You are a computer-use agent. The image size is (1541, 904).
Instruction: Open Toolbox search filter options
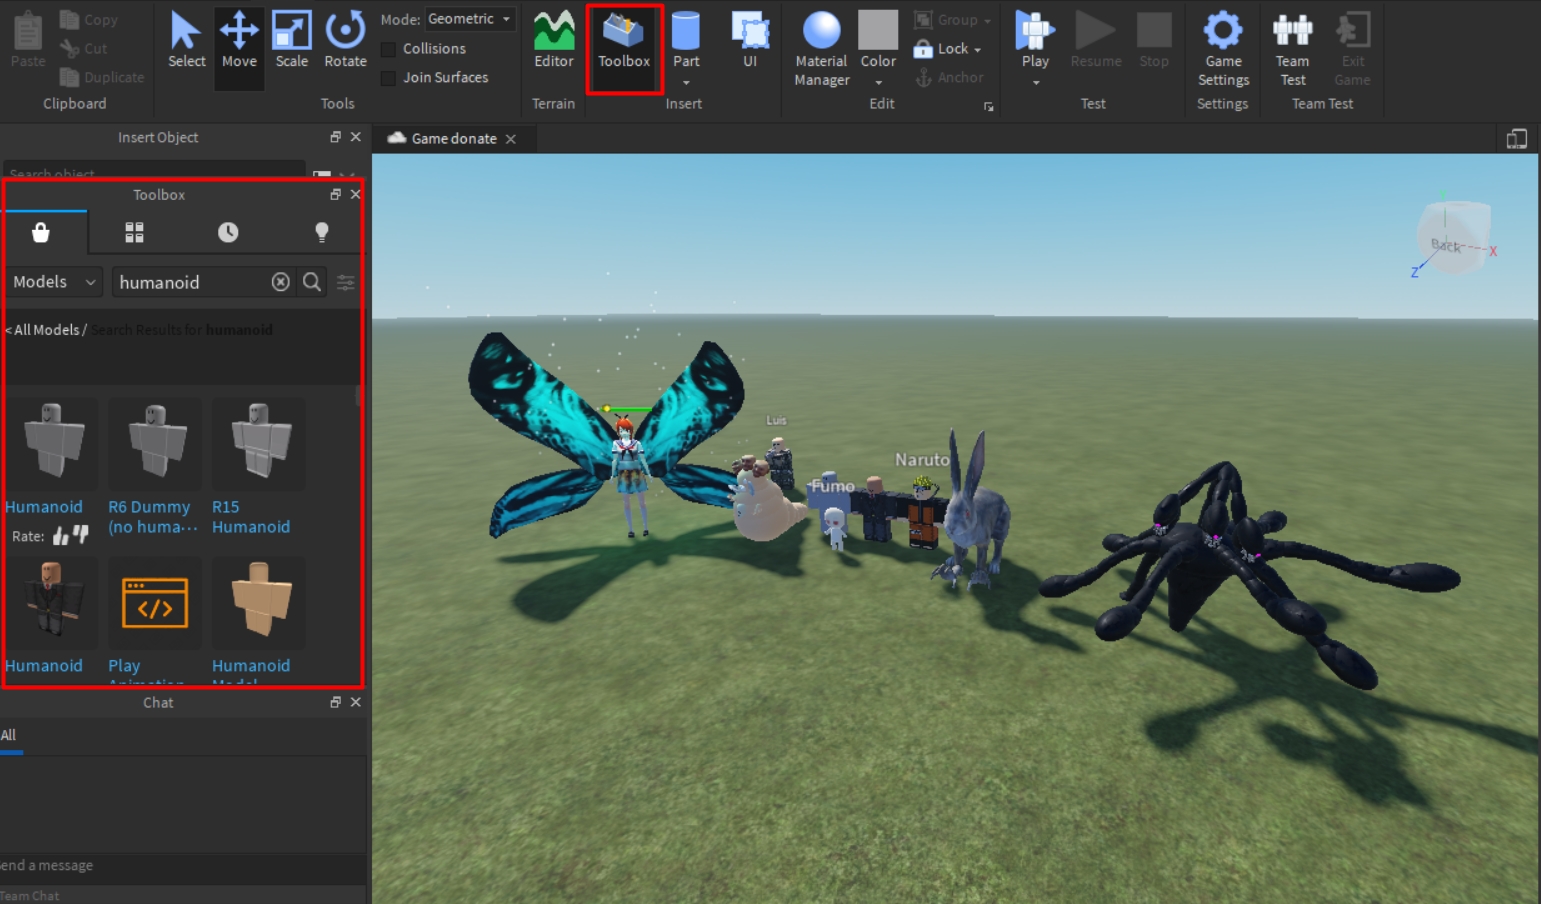coord(346,282)
